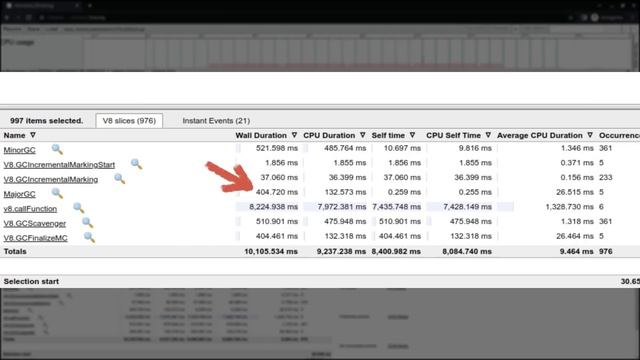This screenshot has height=360, width=640.
Task: Select the 997 items selected label
Action: 47,121
